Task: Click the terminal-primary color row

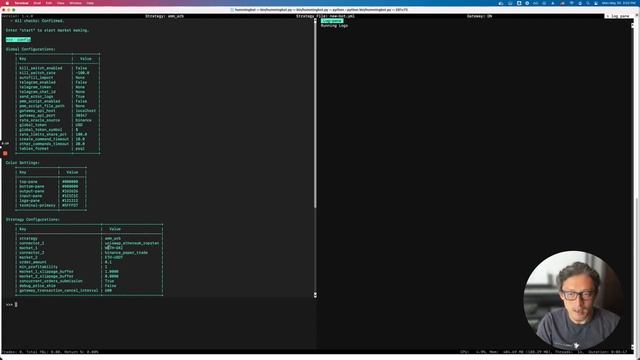Action: point(51,205)
